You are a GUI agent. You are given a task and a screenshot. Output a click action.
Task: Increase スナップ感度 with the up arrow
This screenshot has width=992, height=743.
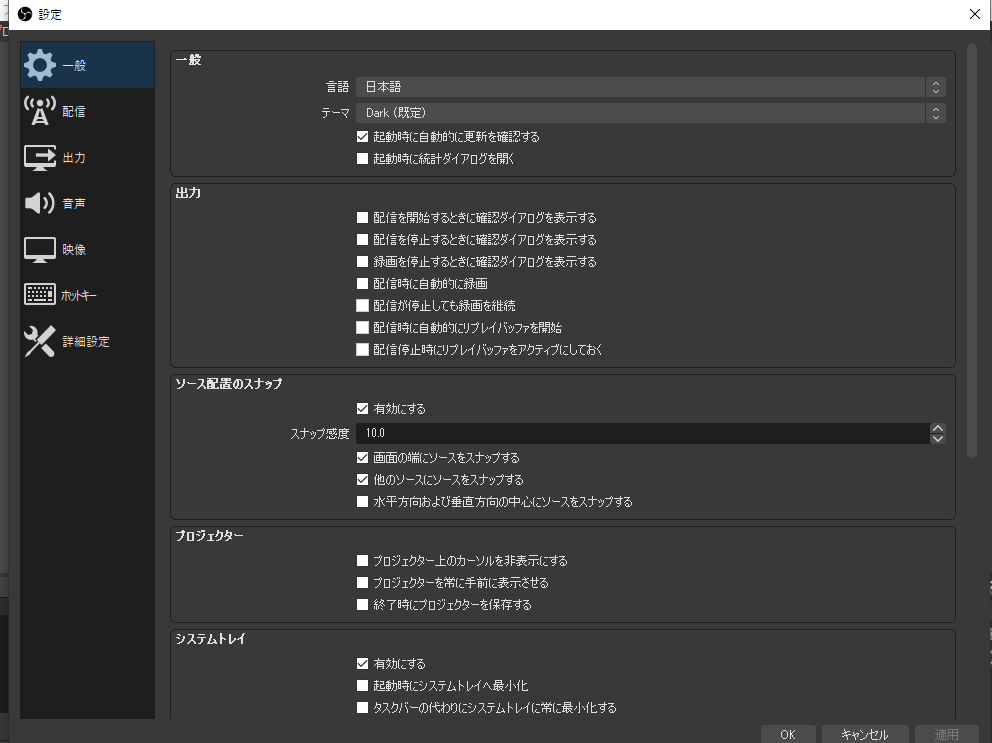938,428
